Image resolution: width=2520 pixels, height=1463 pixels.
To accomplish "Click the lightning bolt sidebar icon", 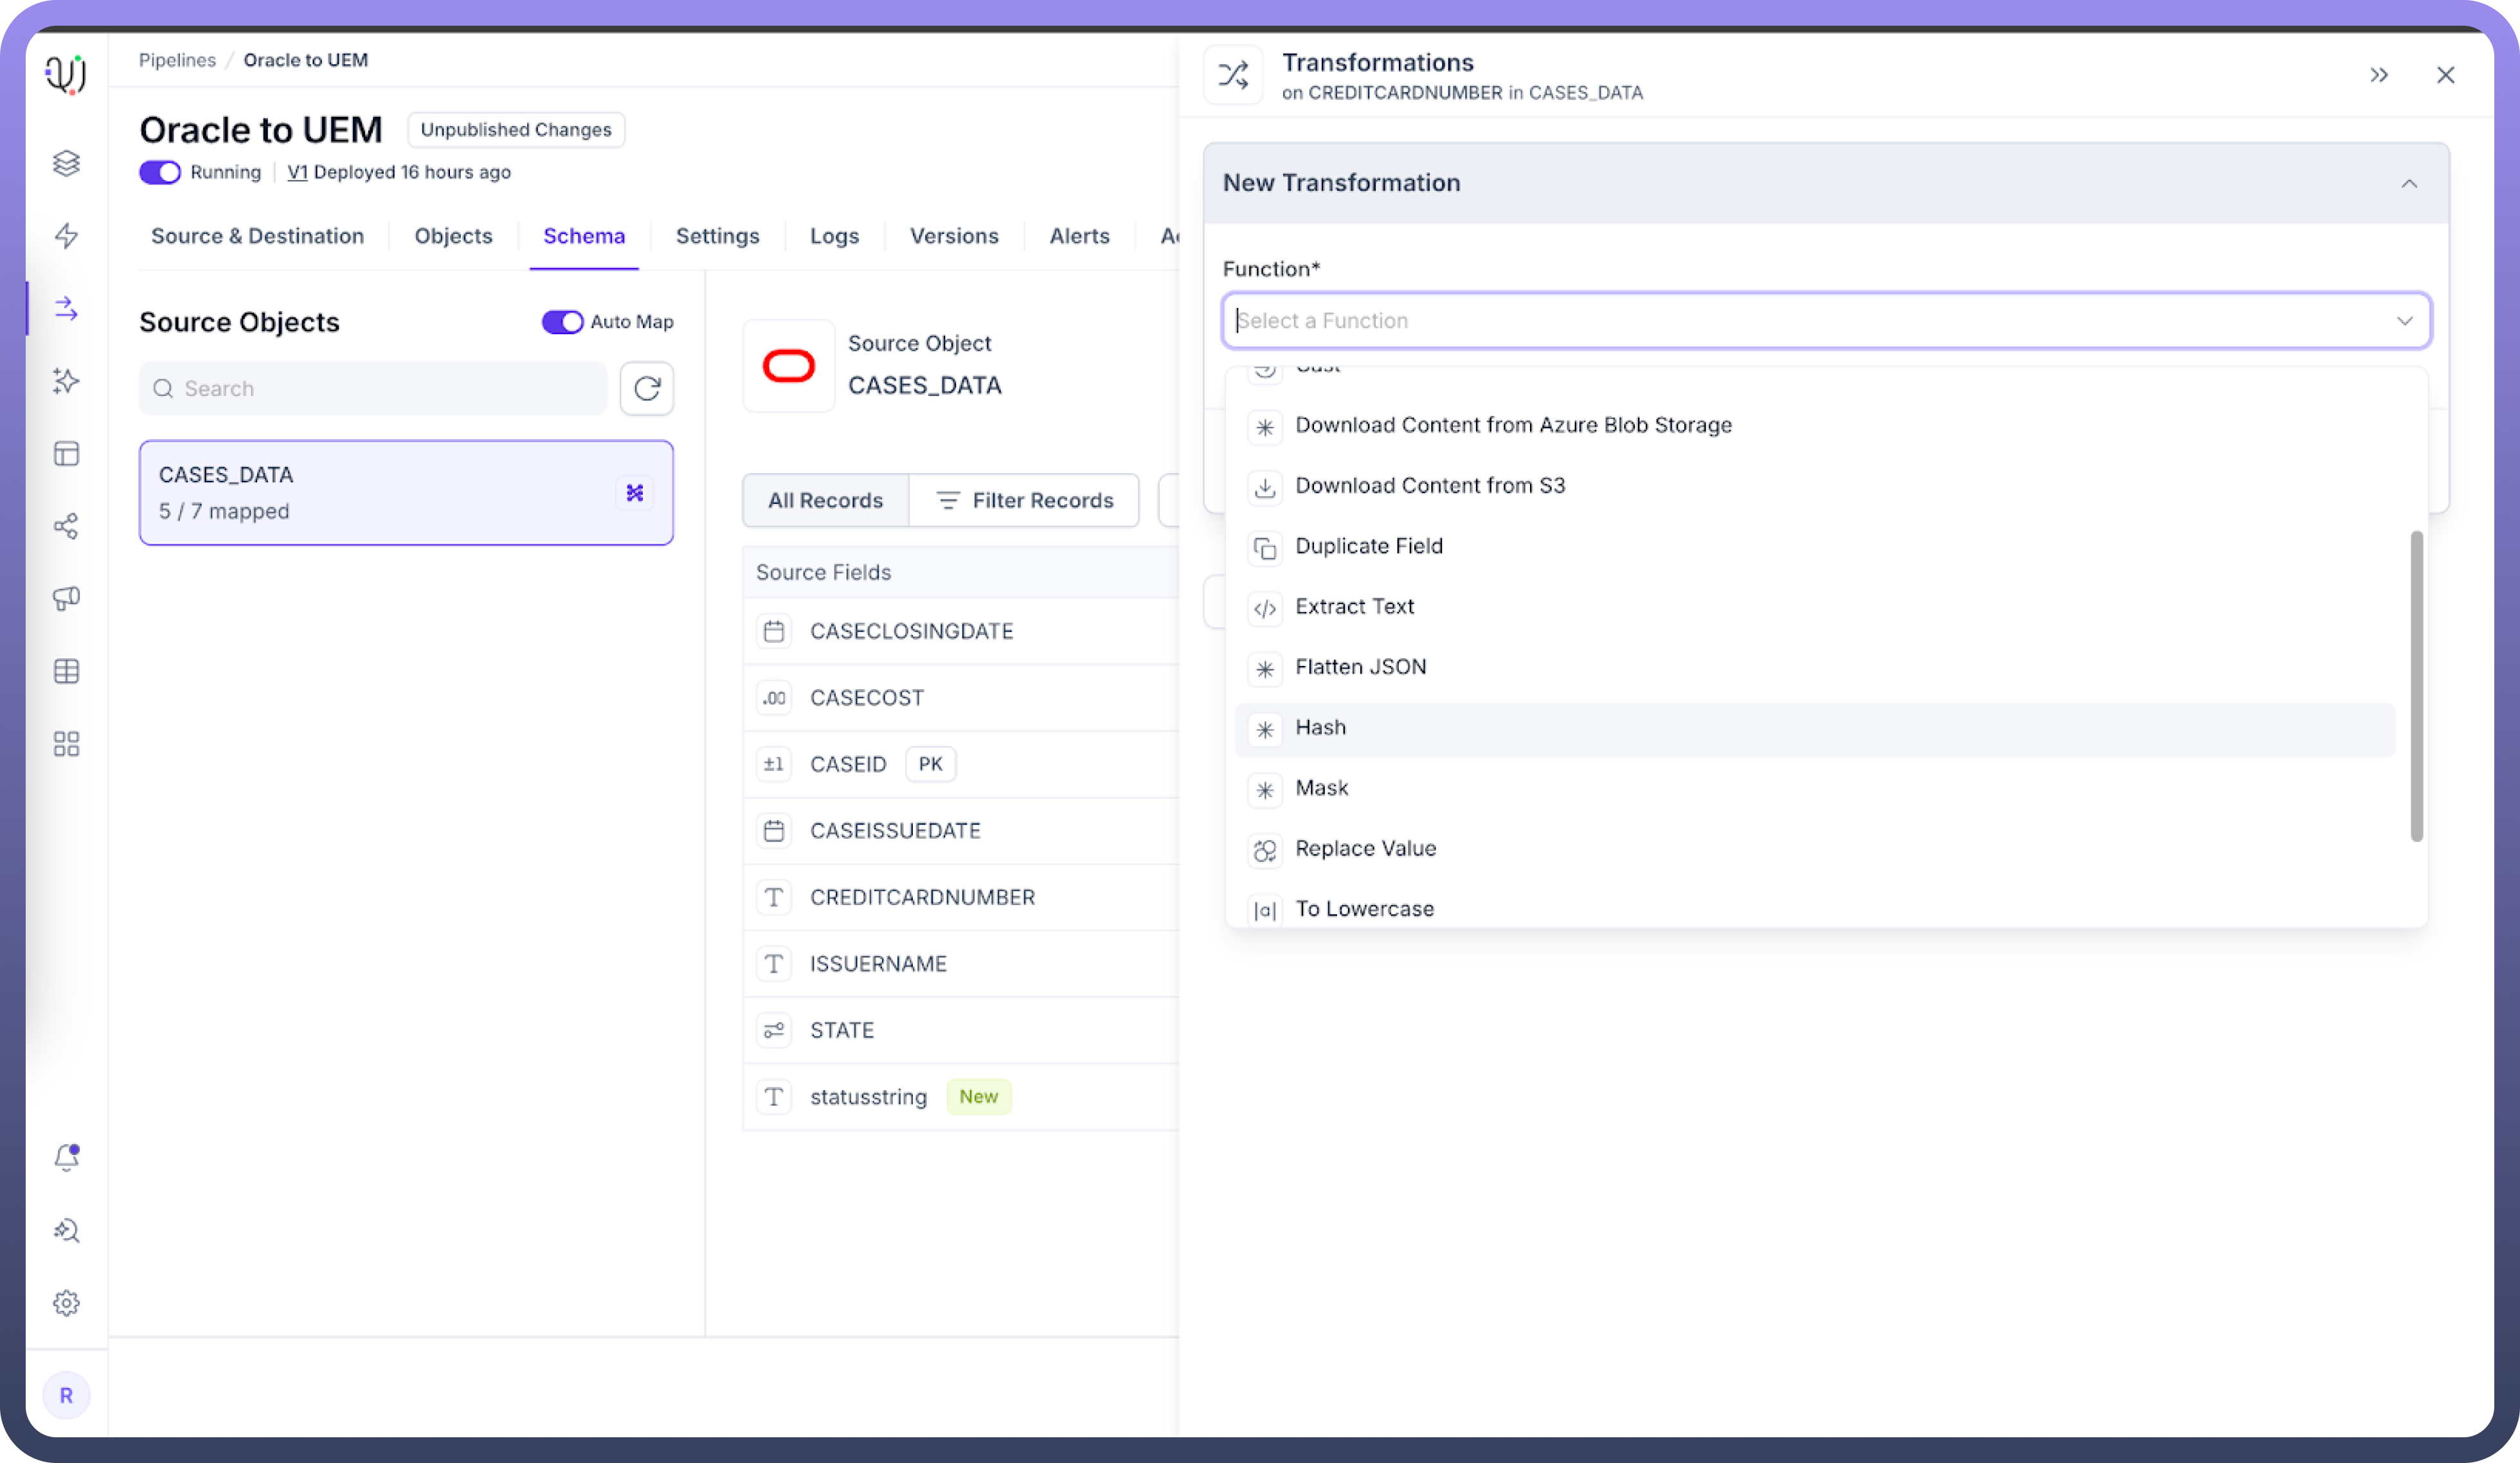I will pyautogui.click(x=66, y=236).
